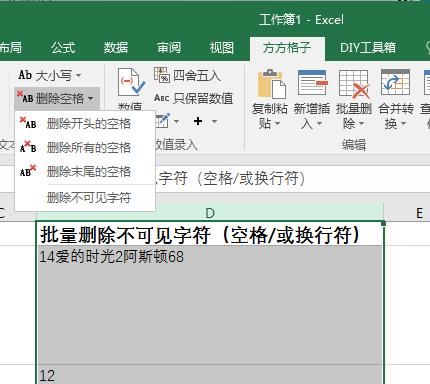This screenshot has height=384, width=430.
Task: Open the DIY工具箱 tab
Action: click(x=368, y=48)
